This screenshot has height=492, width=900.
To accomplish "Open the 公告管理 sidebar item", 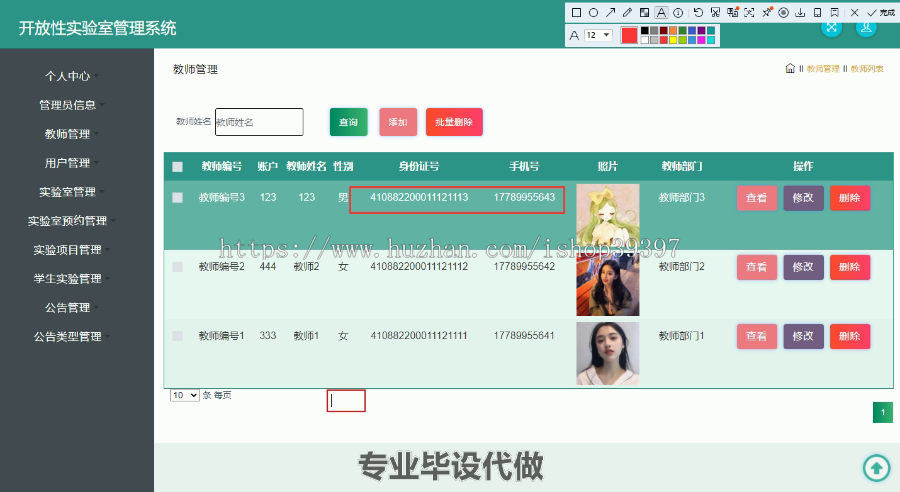I will click(72, 308).
